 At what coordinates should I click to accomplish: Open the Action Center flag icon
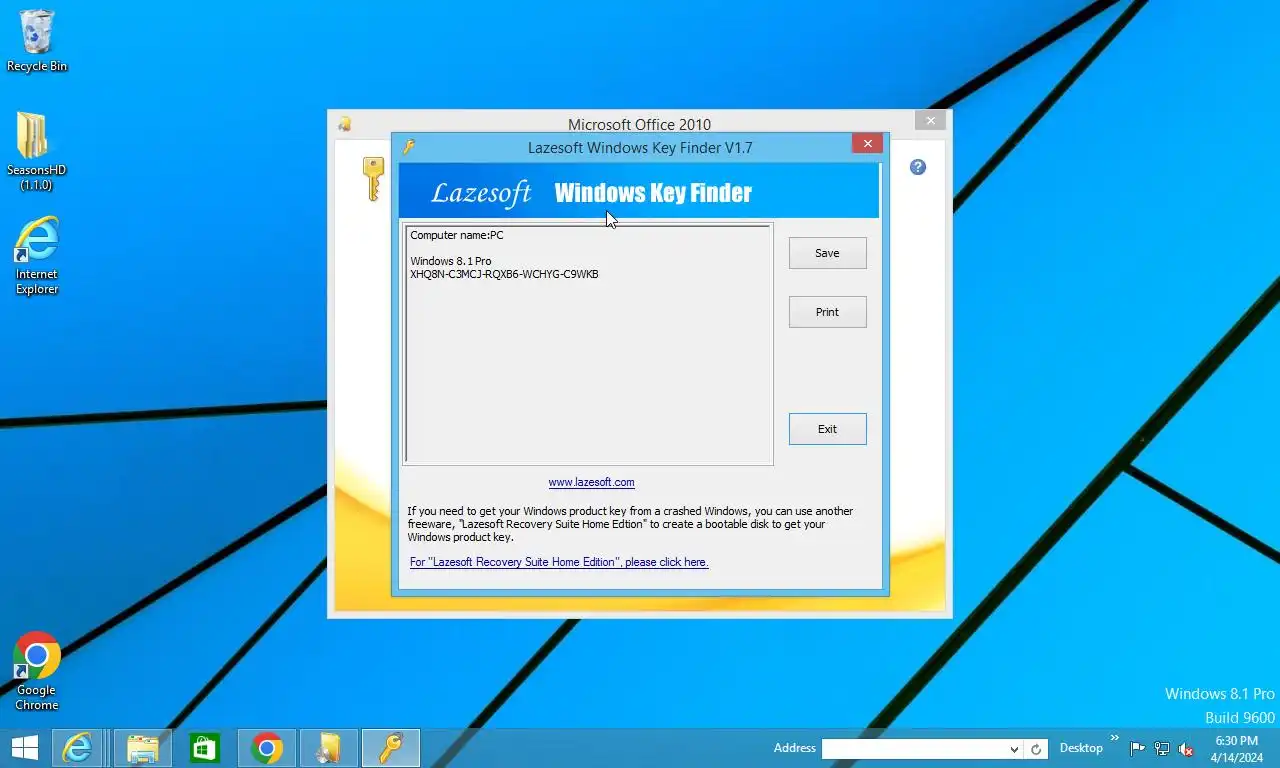coord(1138,748)
